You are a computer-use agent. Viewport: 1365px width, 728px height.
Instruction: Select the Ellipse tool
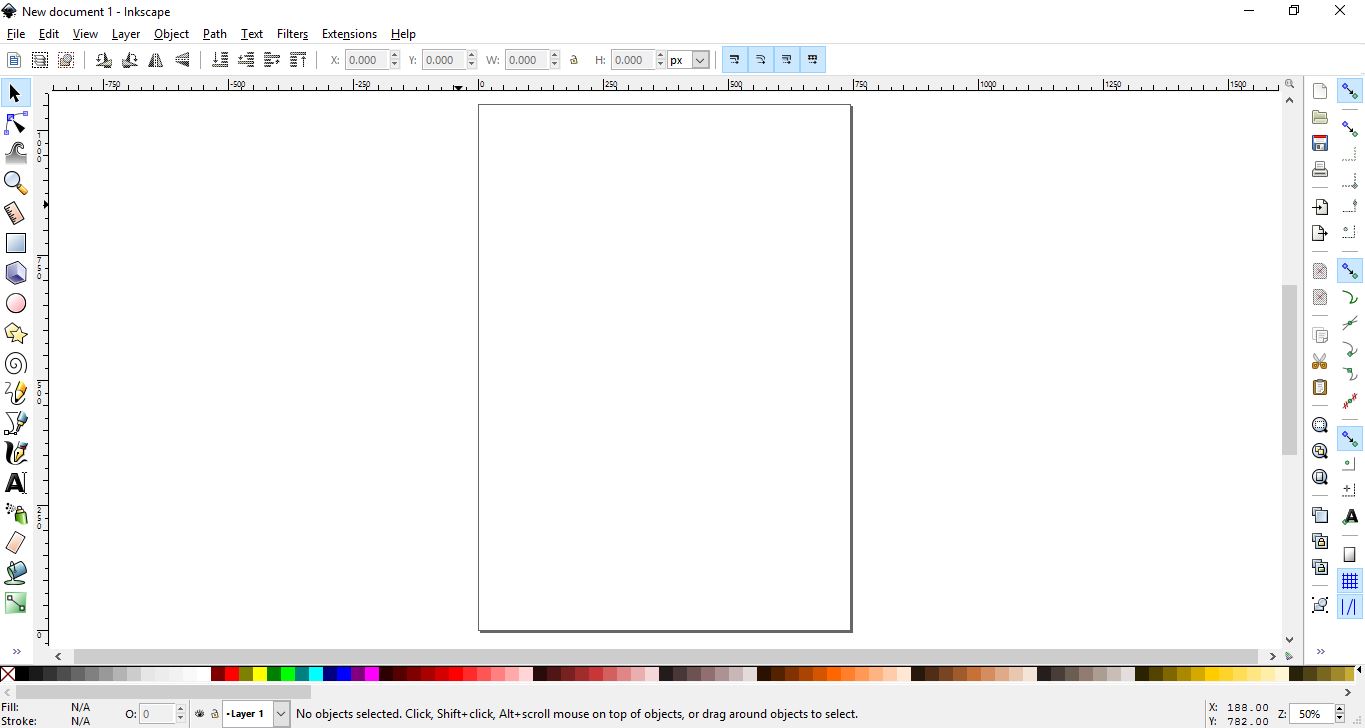[16, 302]
